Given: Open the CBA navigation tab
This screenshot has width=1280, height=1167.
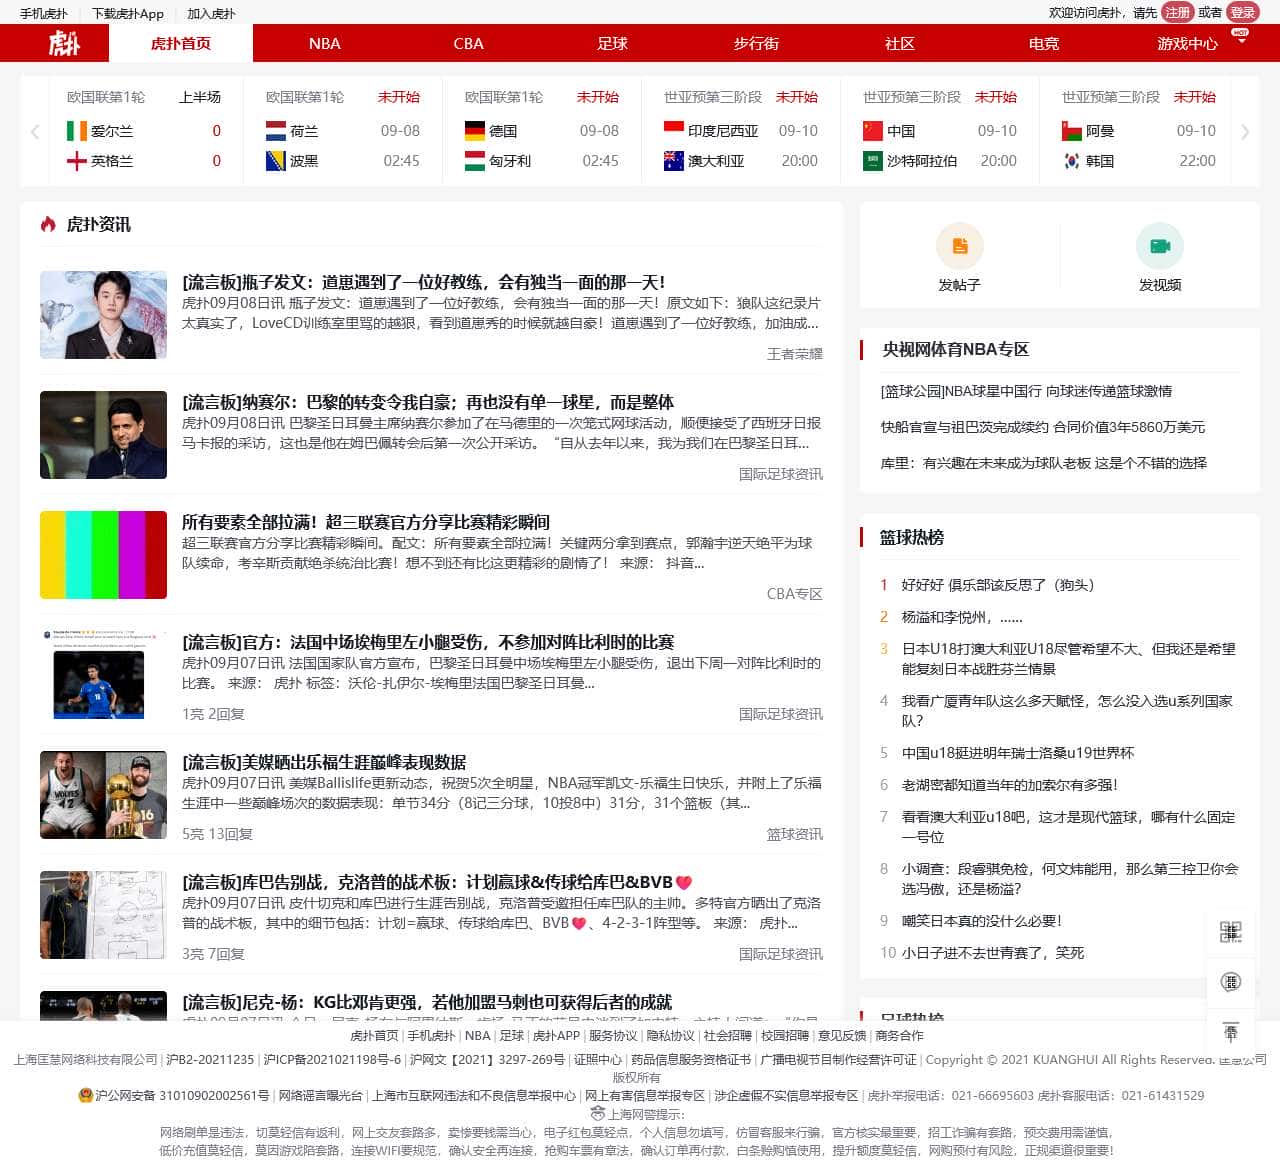Looking at the screenshot, I should (468, 43).
